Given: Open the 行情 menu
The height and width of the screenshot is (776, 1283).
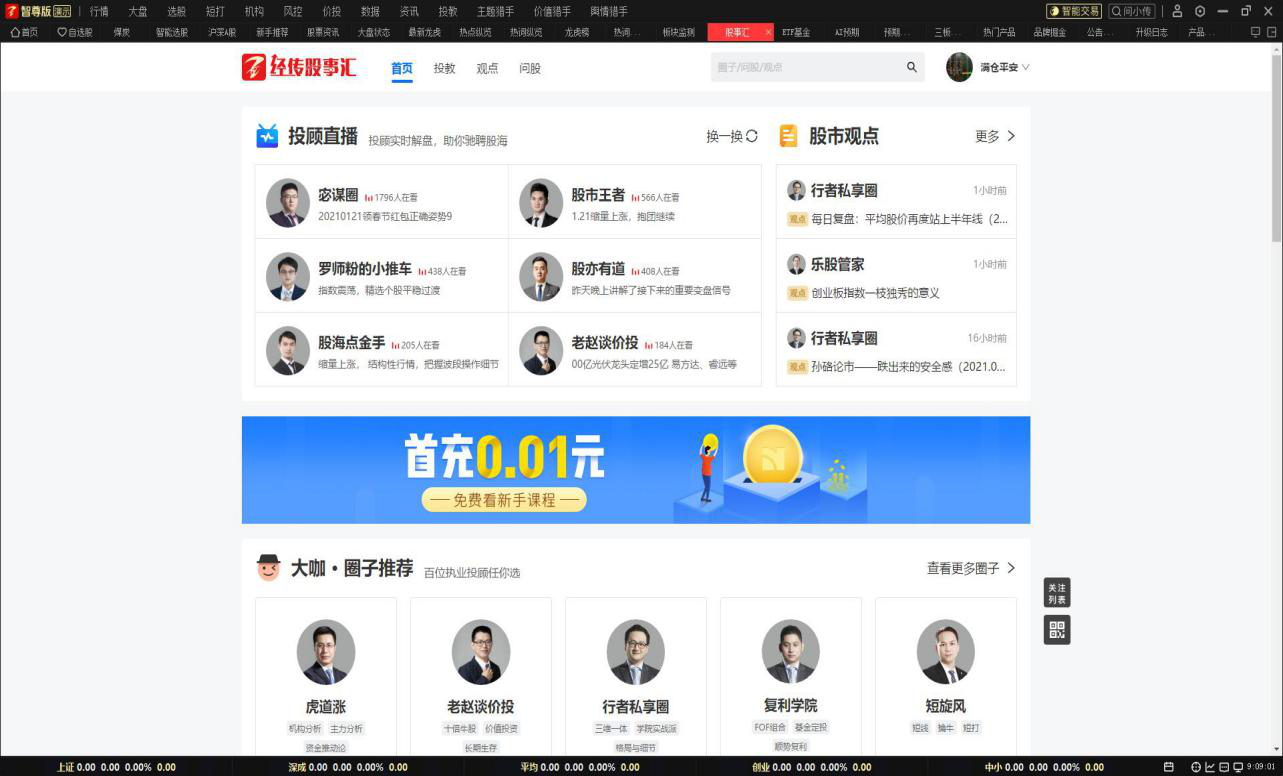Looking at the screenshot, I should point(99,11).
